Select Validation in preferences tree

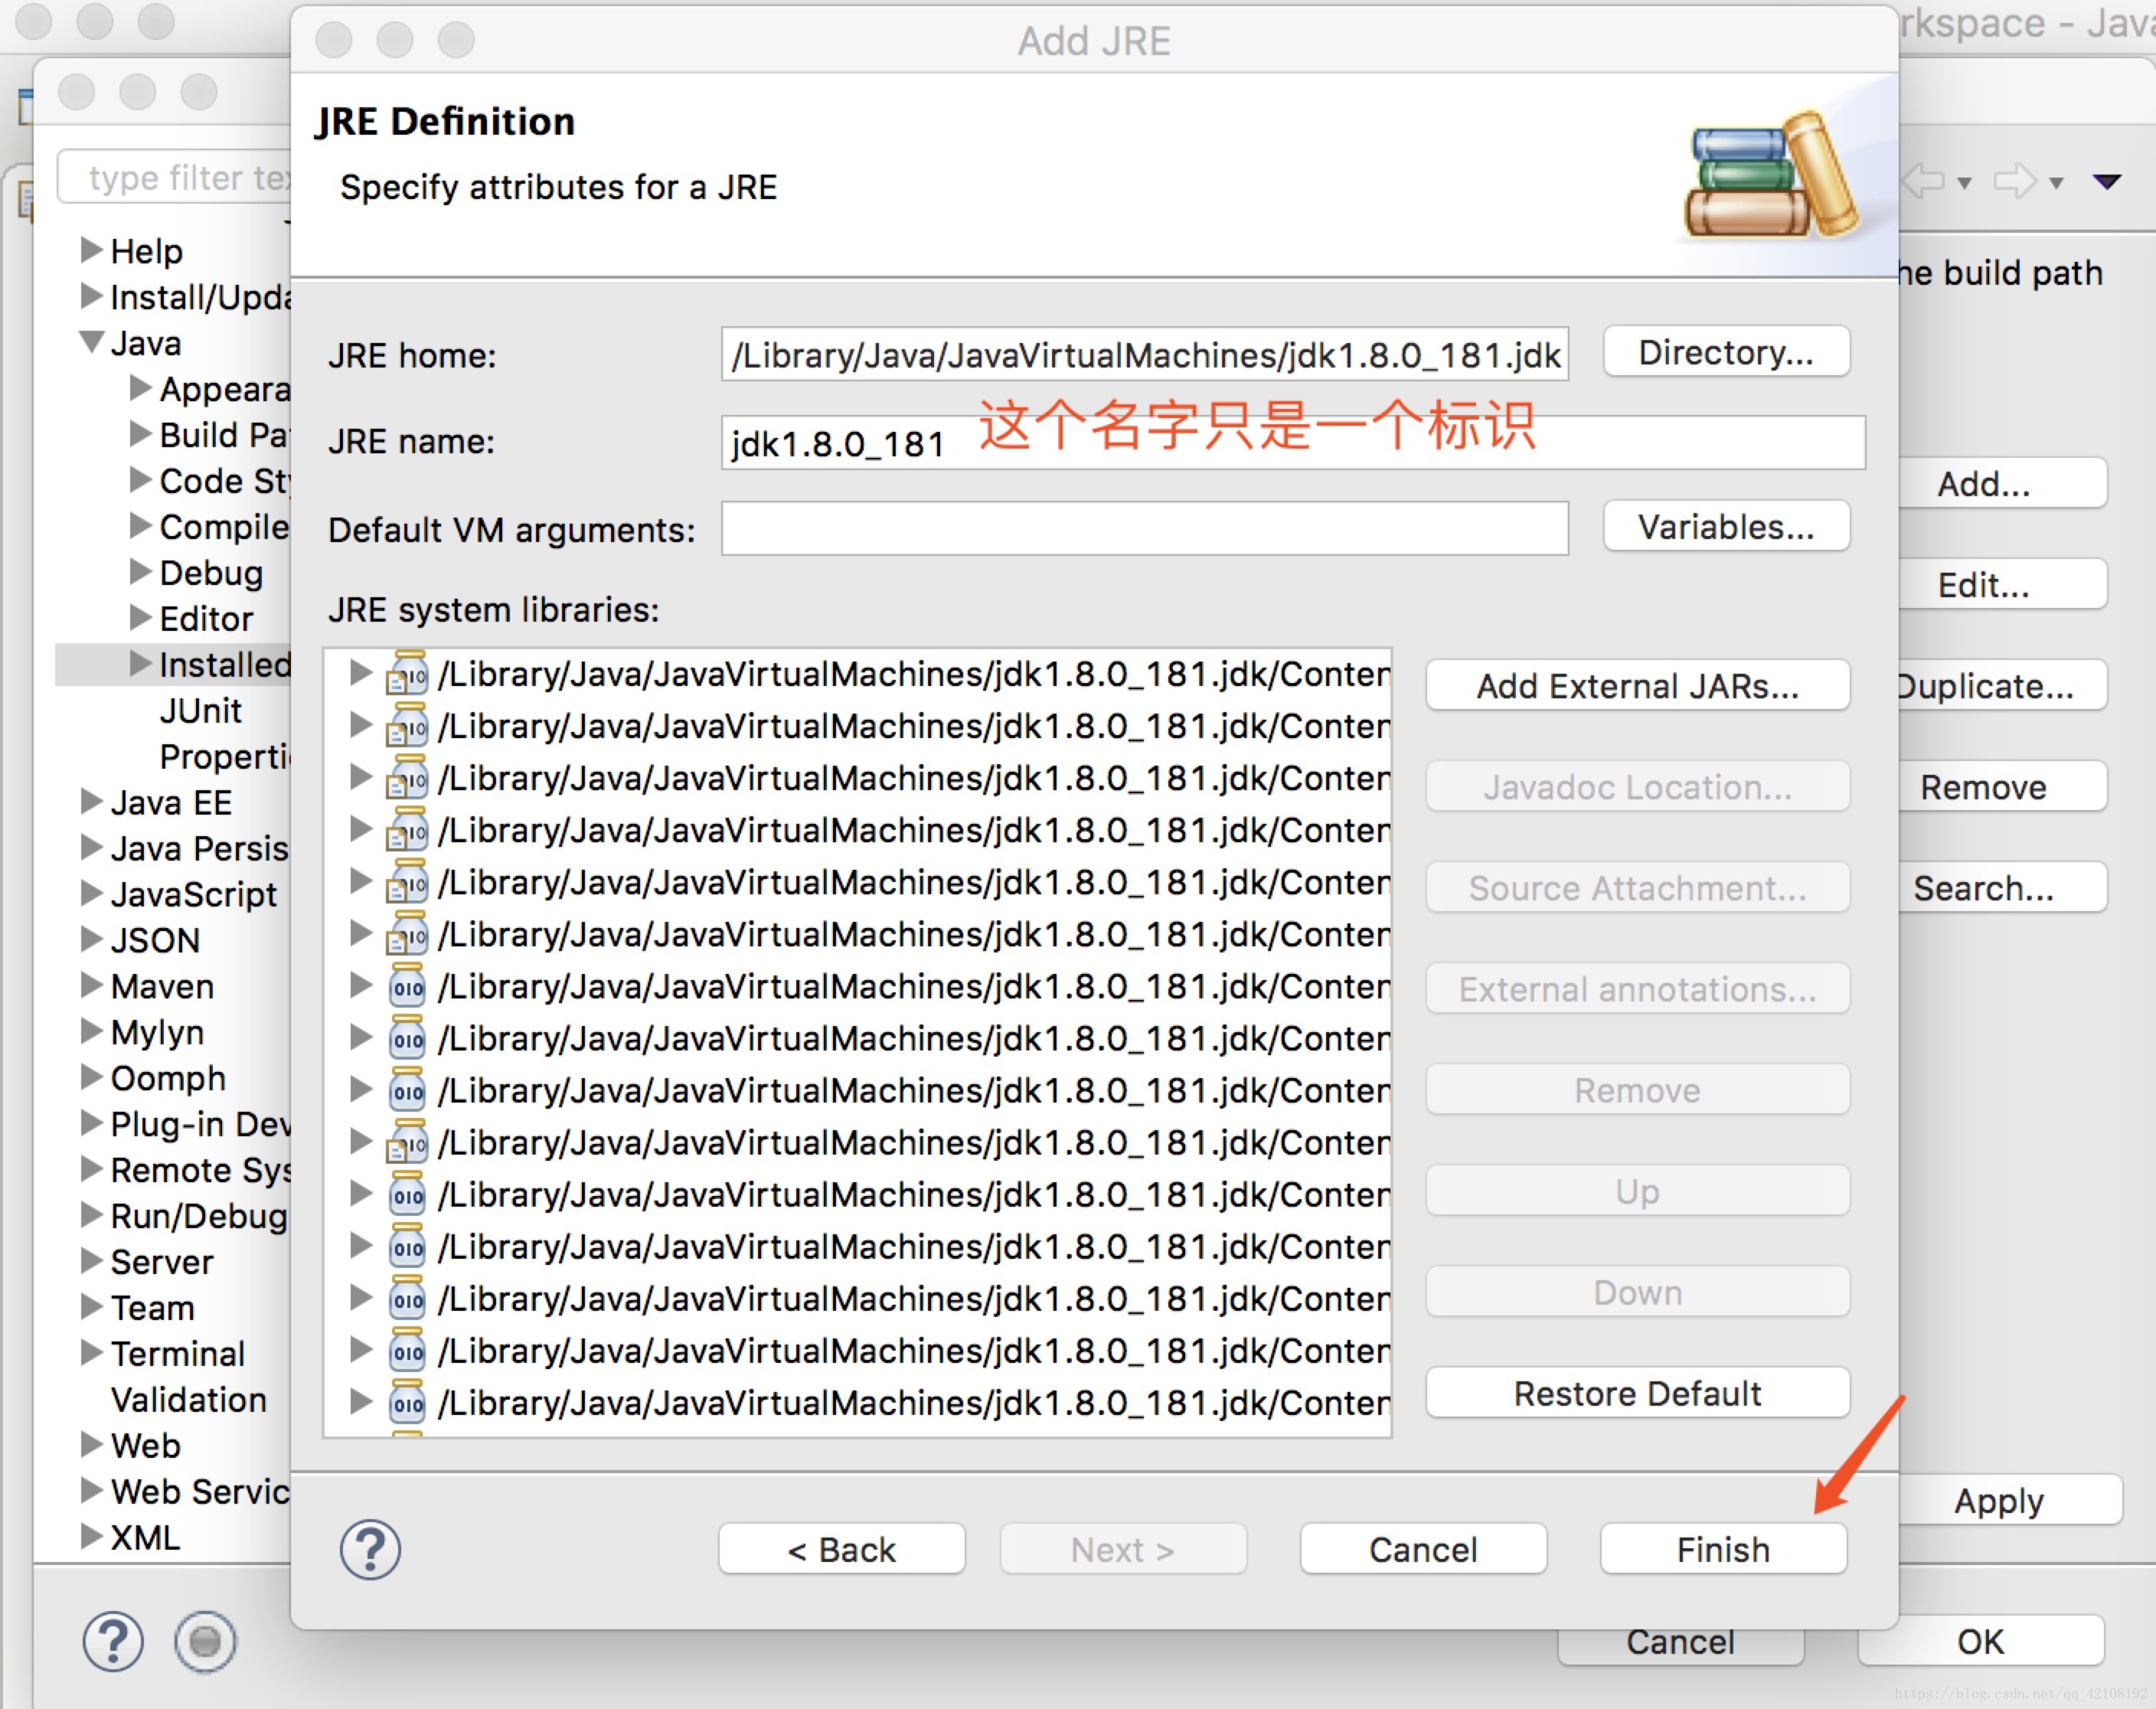(188, 1399)
